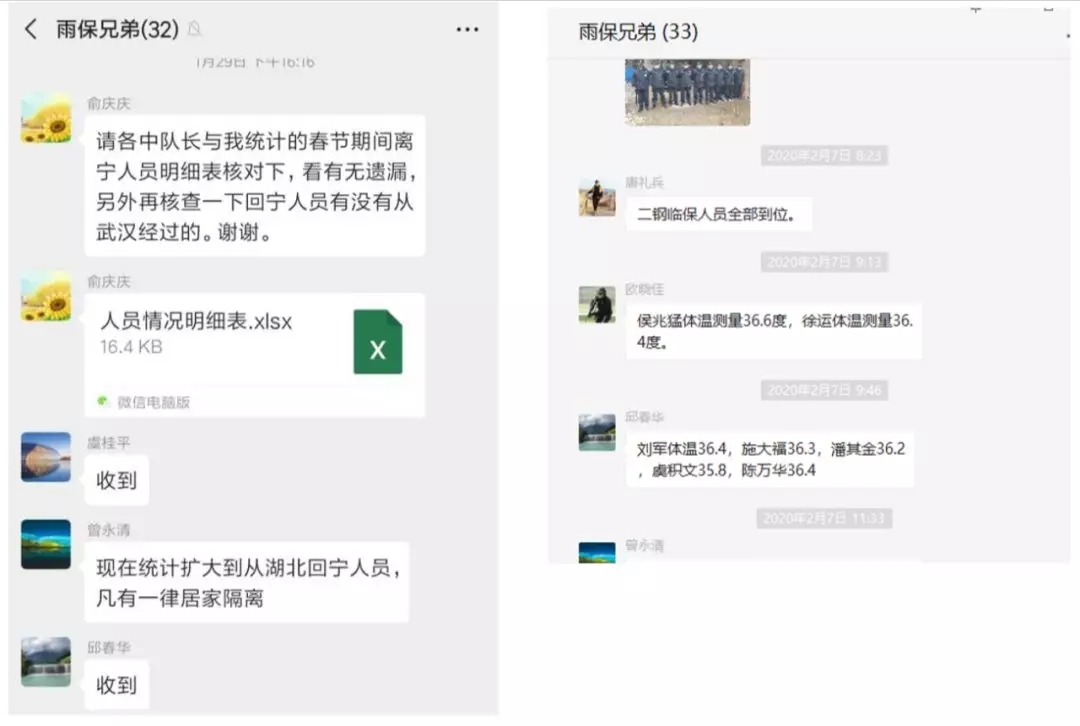This screenshot has width=1080, height=726.
Task: Tap the back arrow in chat header
Action: click(x=30, y=29)
